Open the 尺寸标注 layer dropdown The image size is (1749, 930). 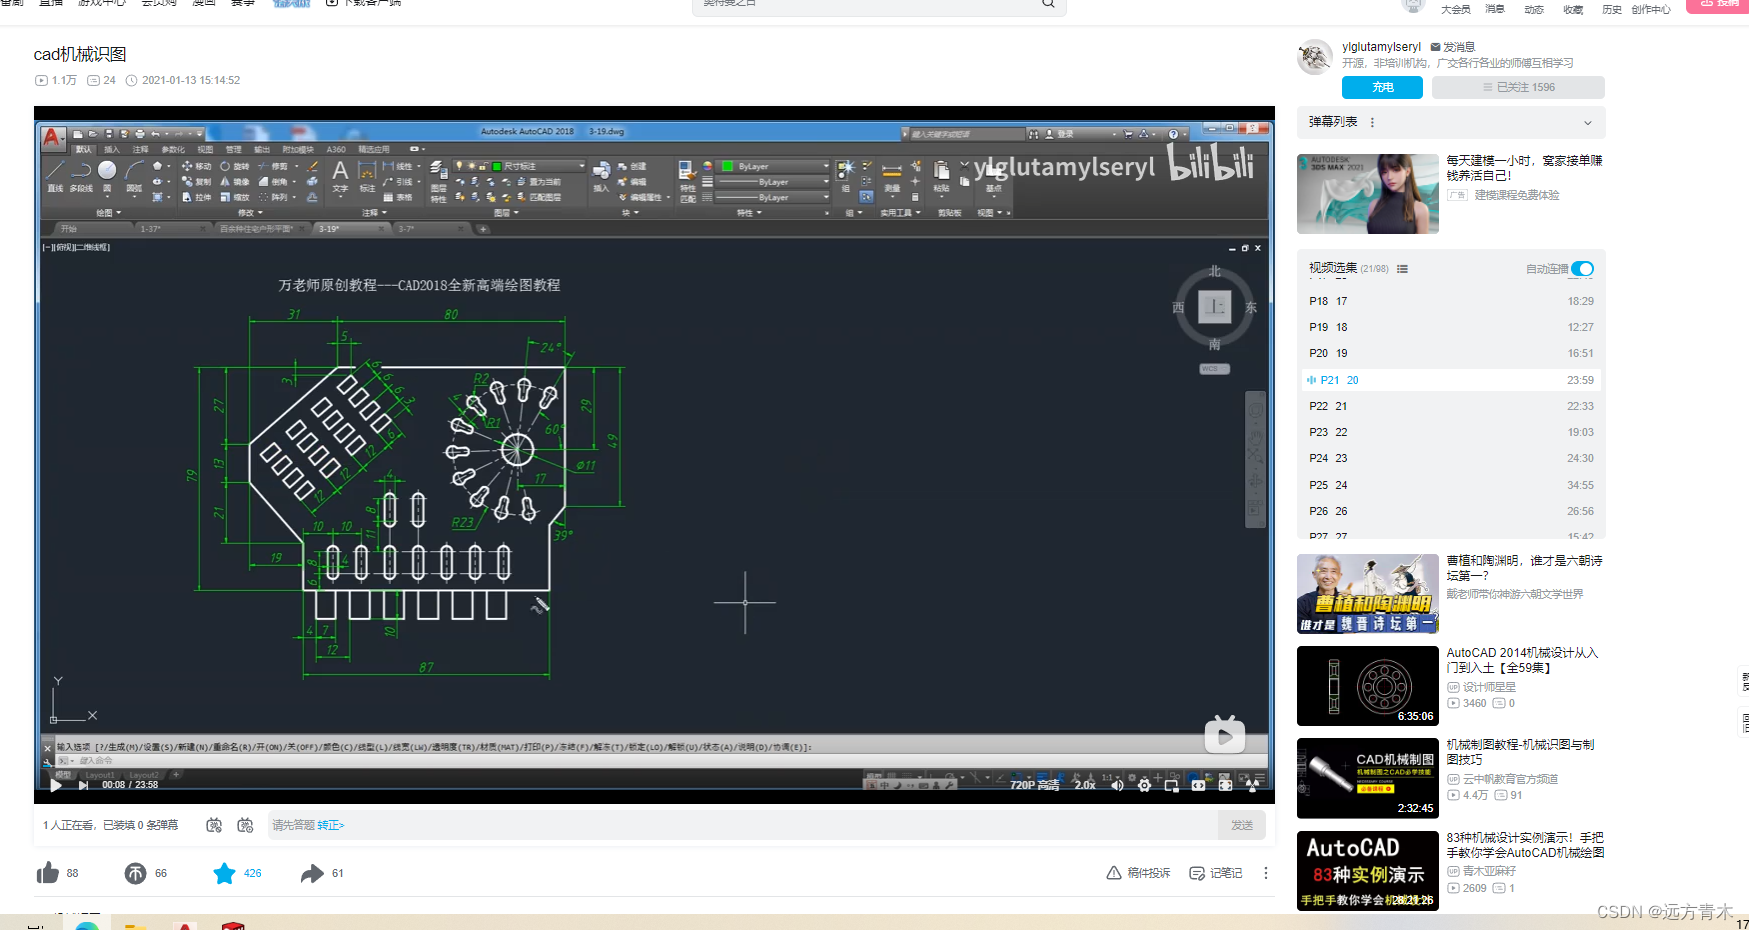click(519, 166)
